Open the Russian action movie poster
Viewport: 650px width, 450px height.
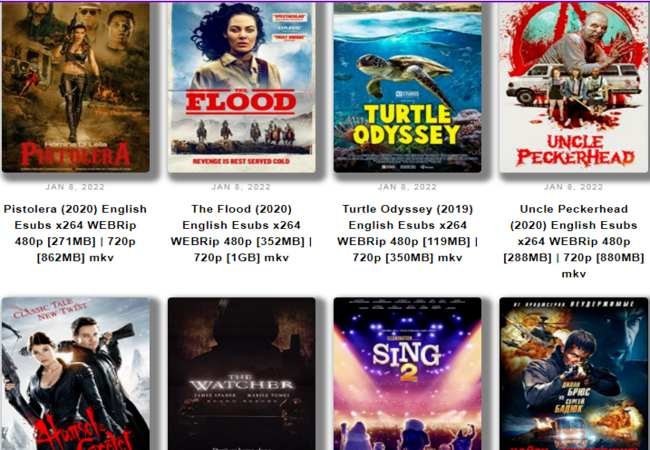pyautogui.click(x=574, y=374)
